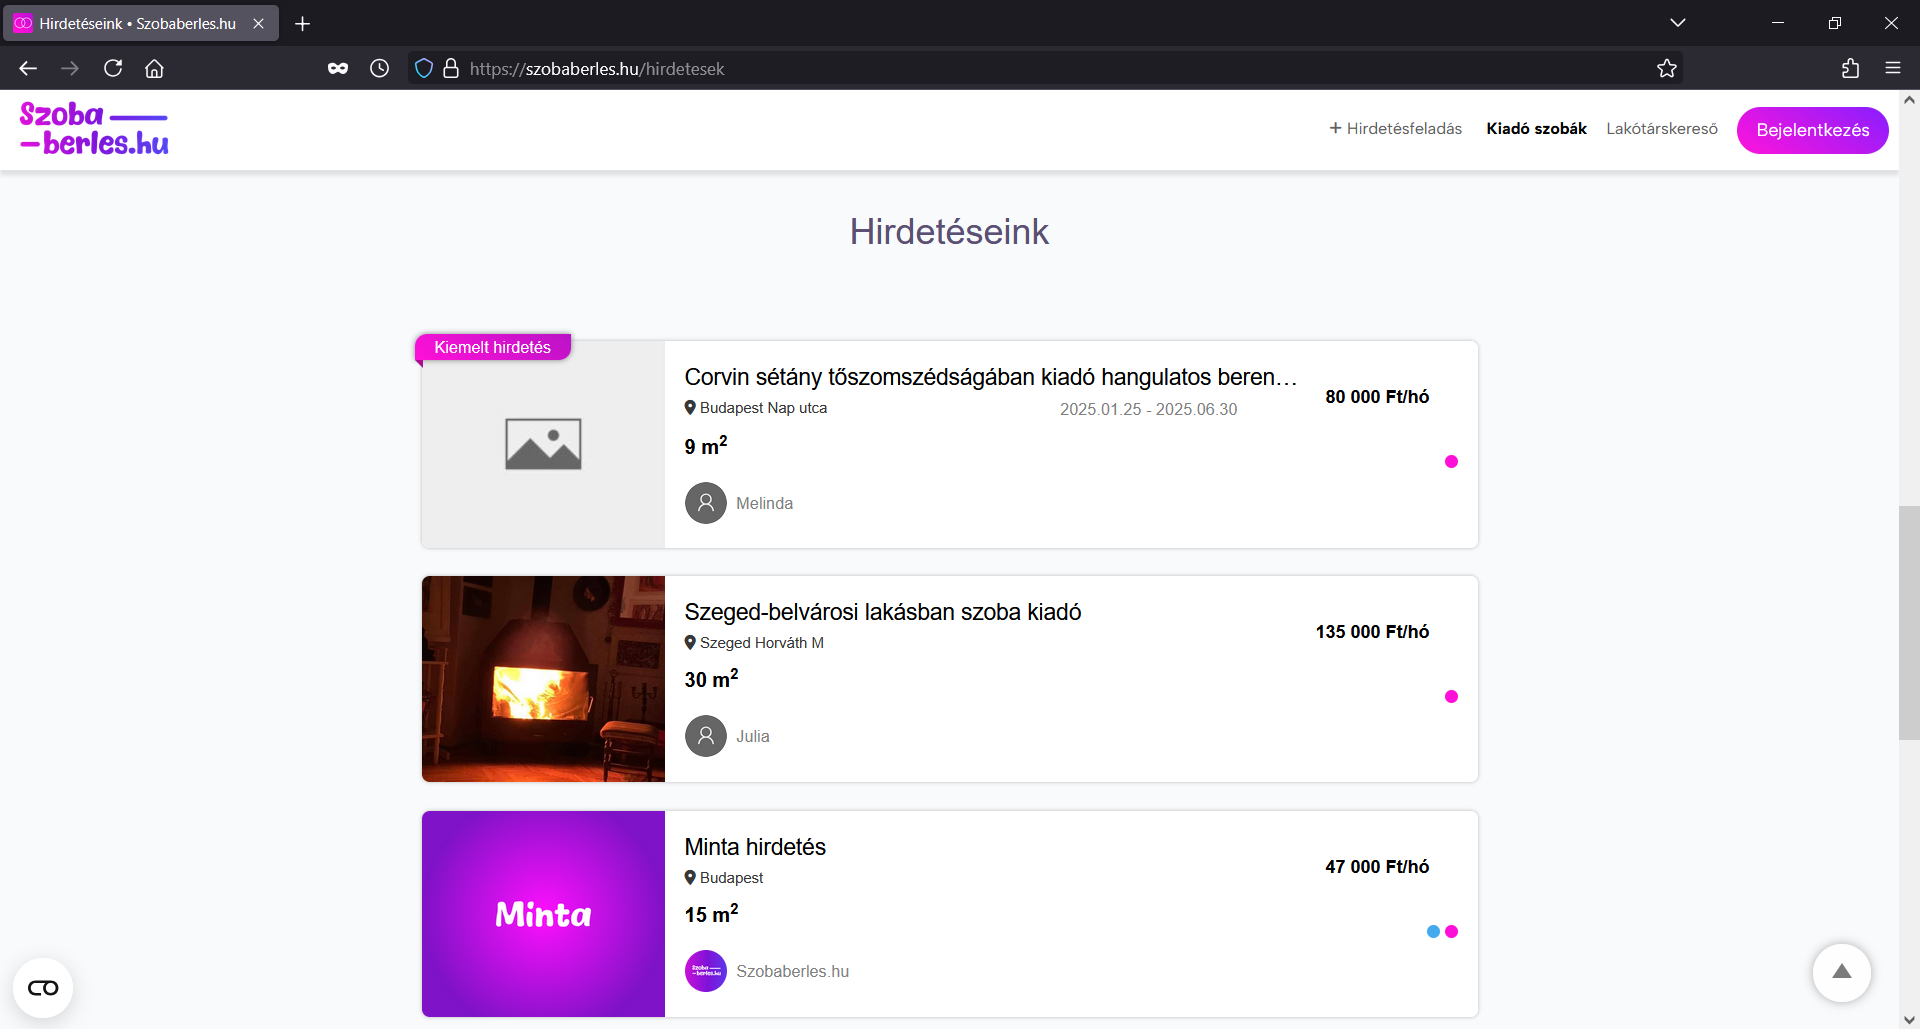Open the Lakótárskereső menu item
The height and width of the screenshot is (1029, 1920).
(1661, 129)
